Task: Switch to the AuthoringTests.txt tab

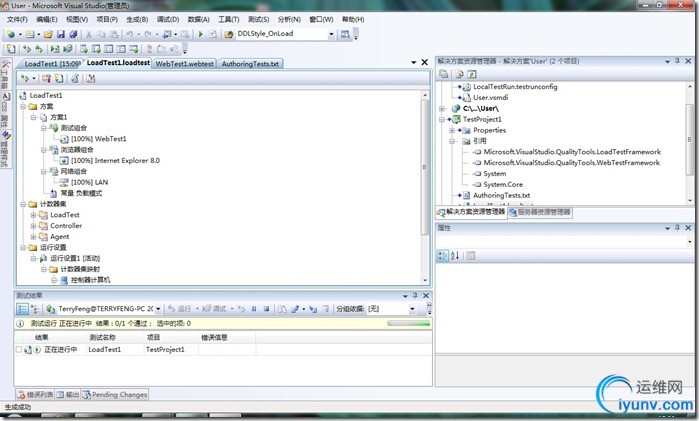Action: 250,64
